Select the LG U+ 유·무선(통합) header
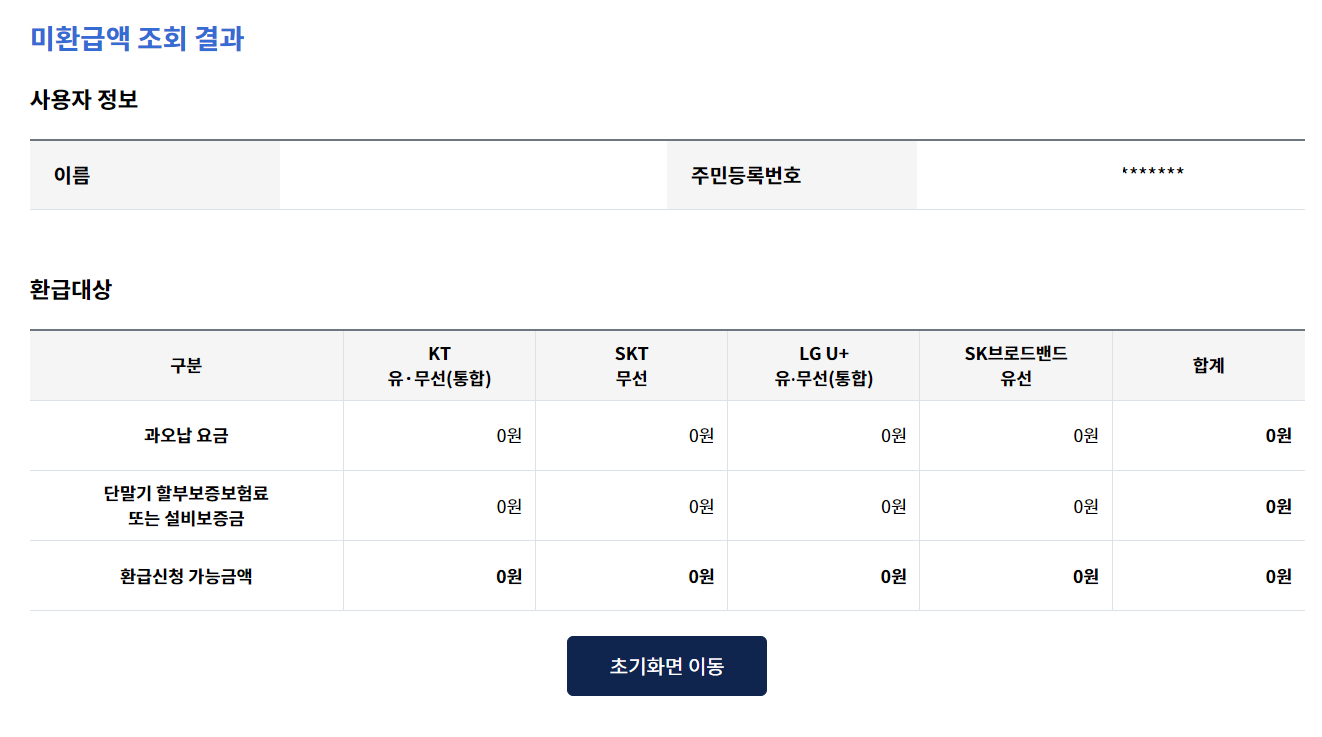The image size is (1322, 737). (x=823, y=365)
